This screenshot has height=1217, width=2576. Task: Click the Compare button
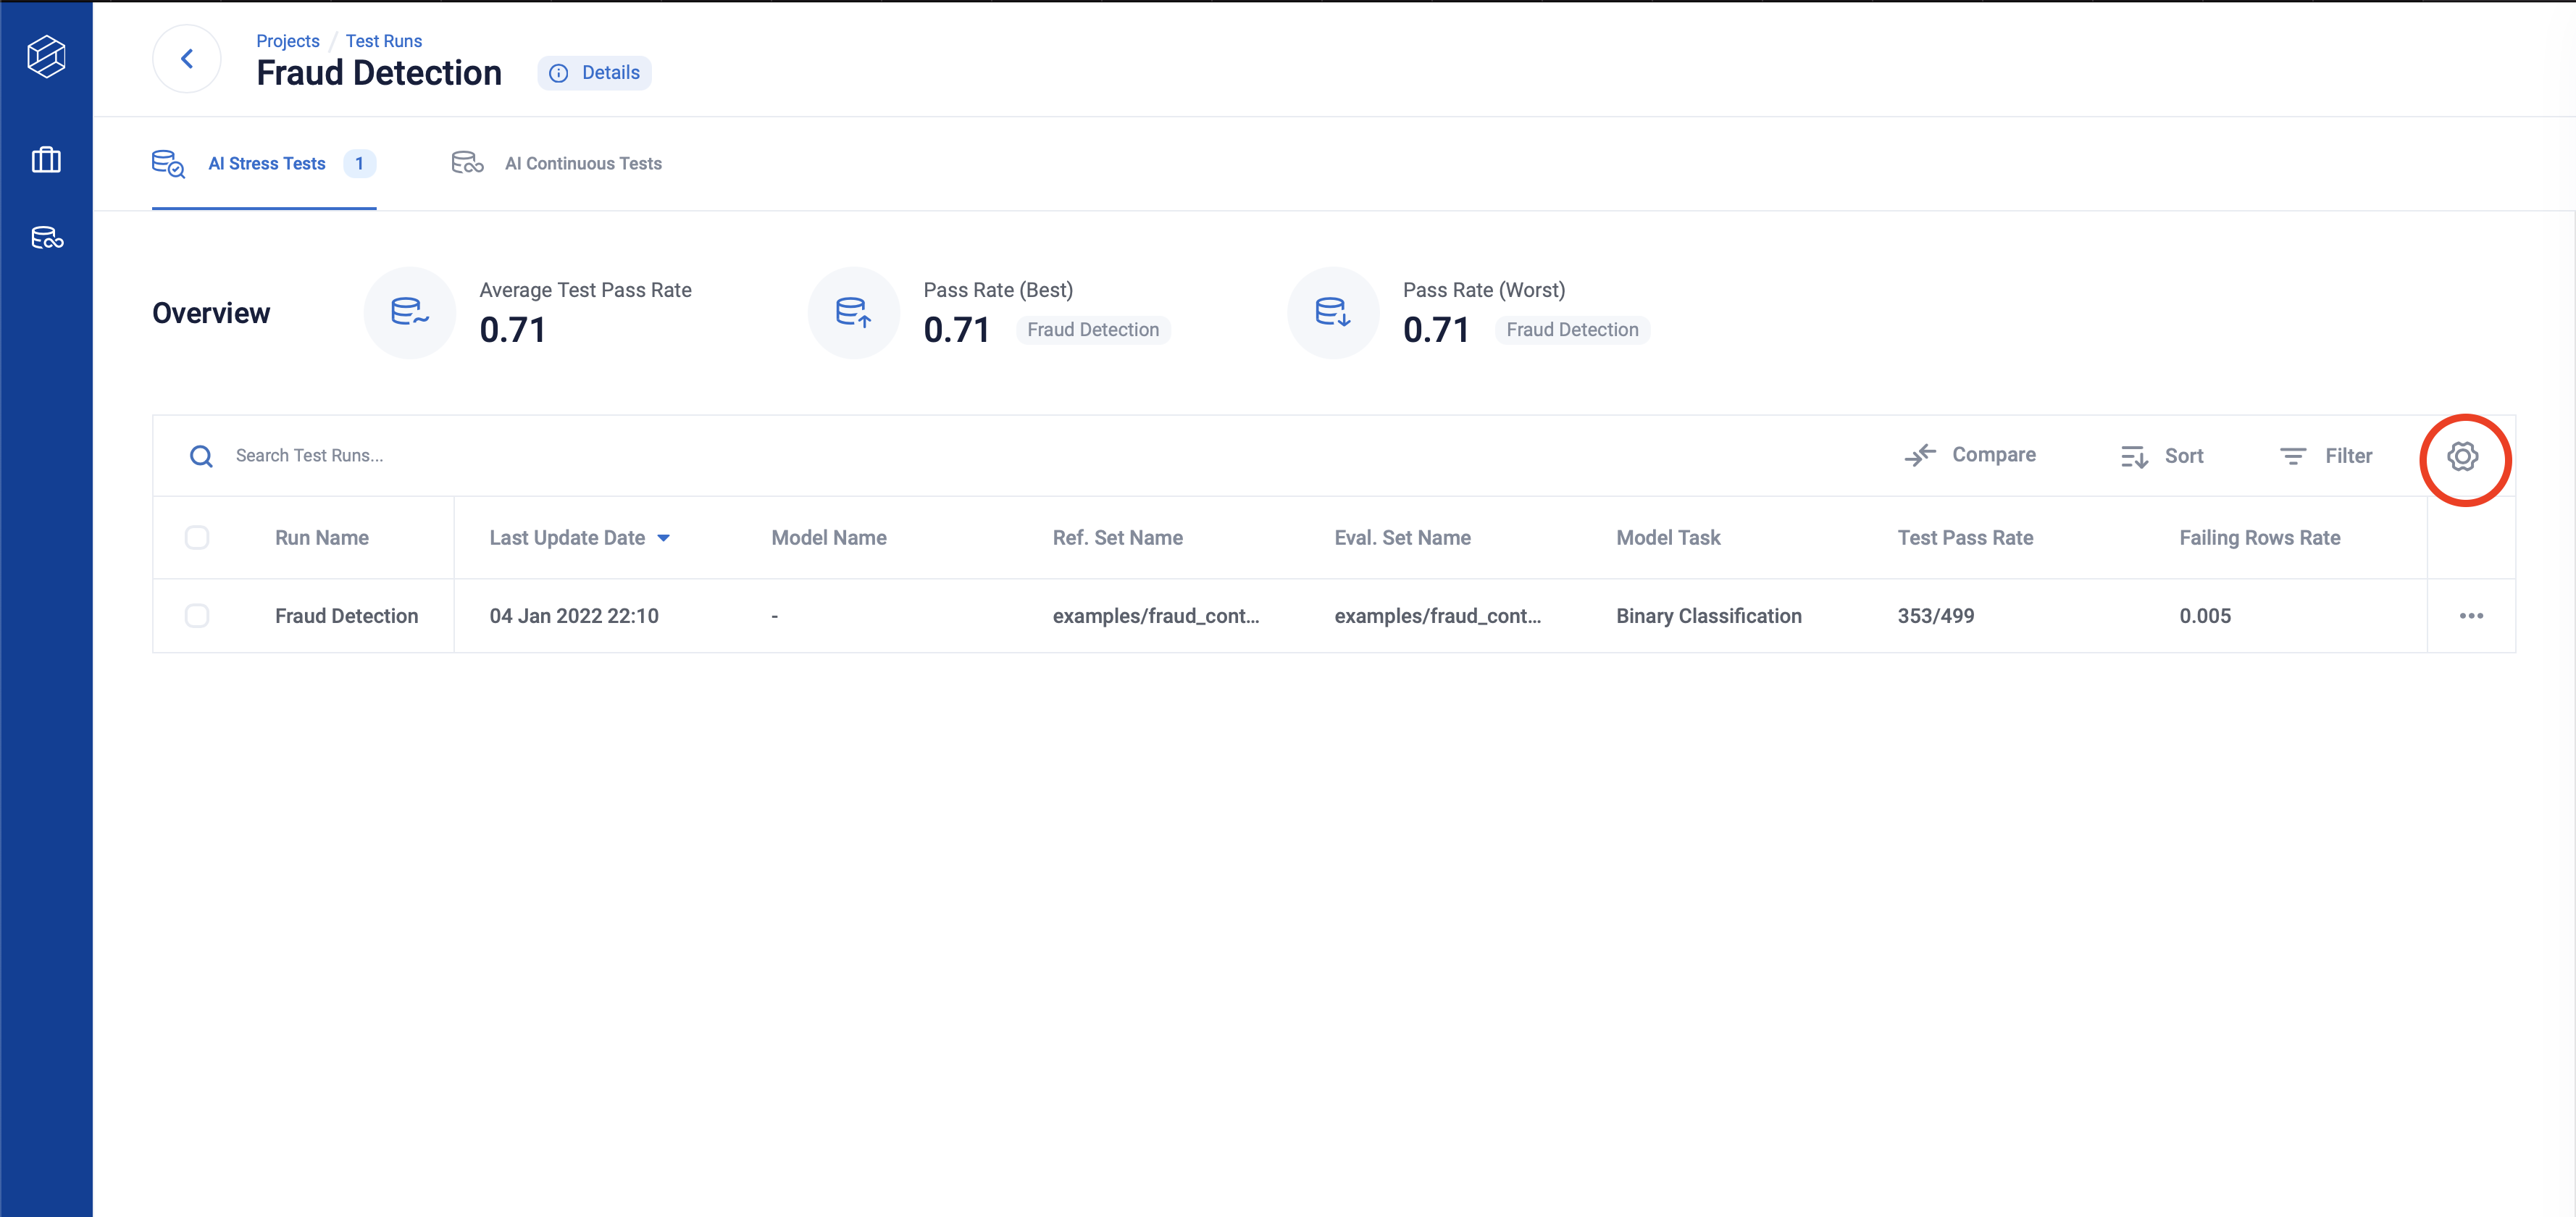(x=1970, y=455)
